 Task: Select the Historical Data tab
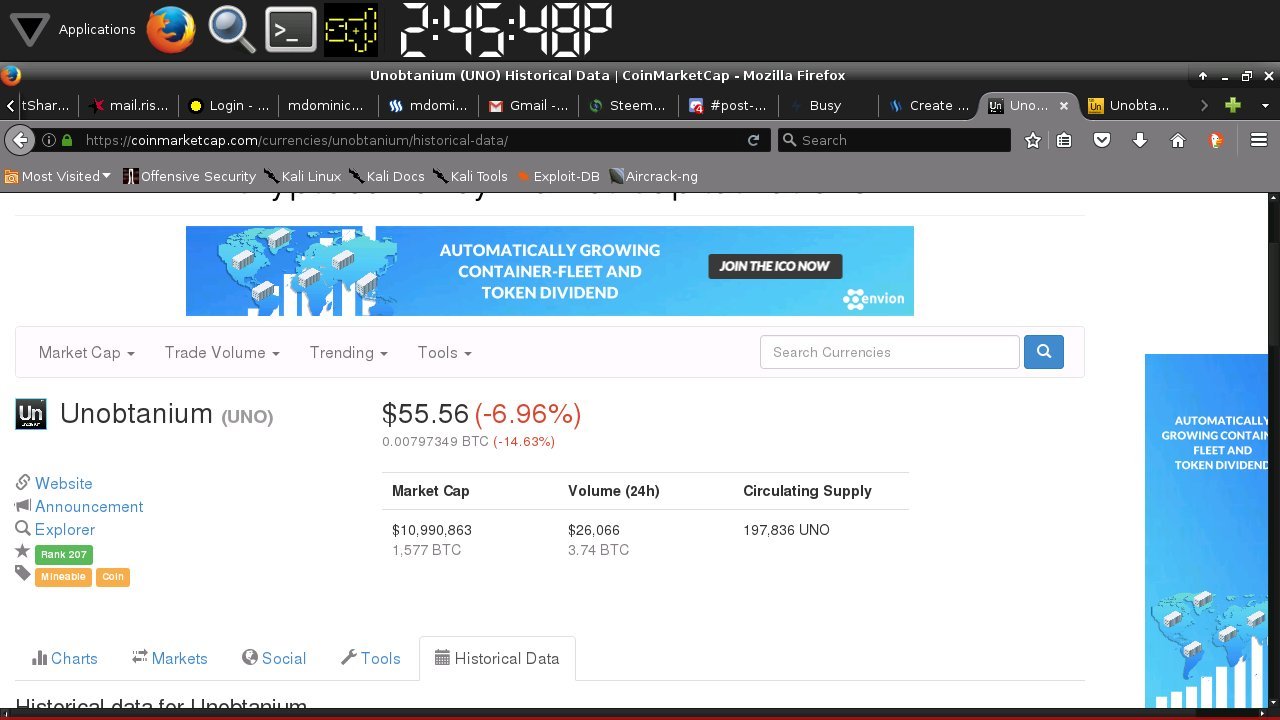(x=497, y=658)
